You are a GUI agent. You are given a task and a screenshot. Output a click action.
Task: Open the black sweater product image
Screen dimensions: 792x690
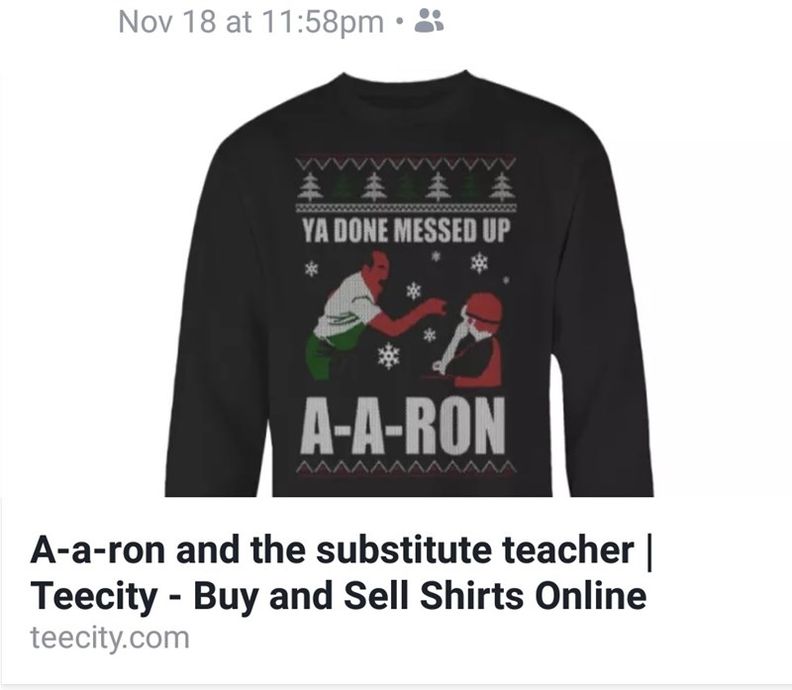409,283
